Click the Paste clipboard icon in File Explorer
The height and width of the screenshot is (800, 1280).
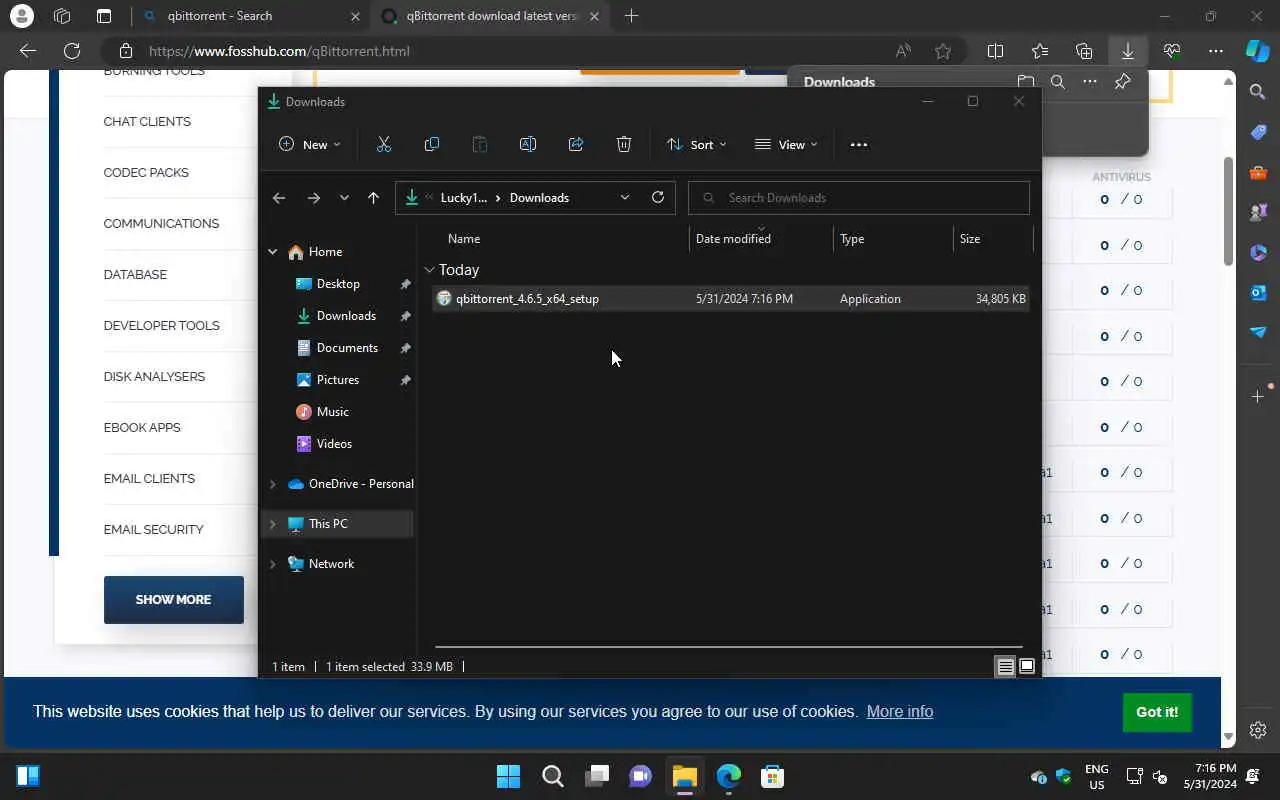pyautogui.click(x=480, y=145)
